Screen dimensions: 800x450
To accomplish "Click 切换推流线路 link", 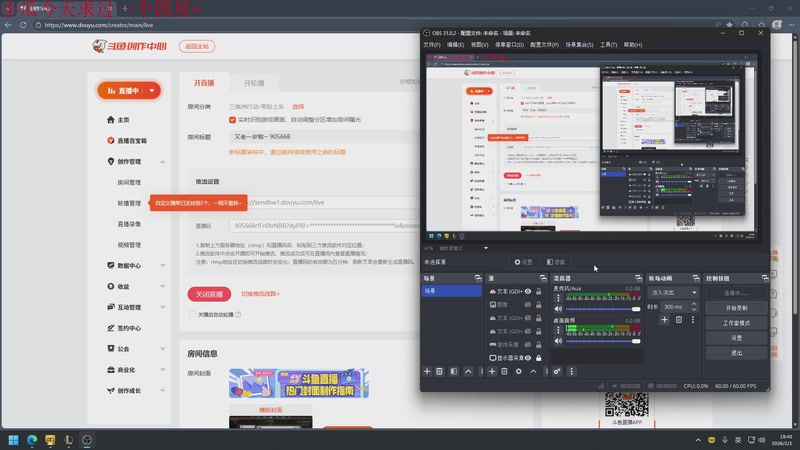I will click(x=260, y=294).
